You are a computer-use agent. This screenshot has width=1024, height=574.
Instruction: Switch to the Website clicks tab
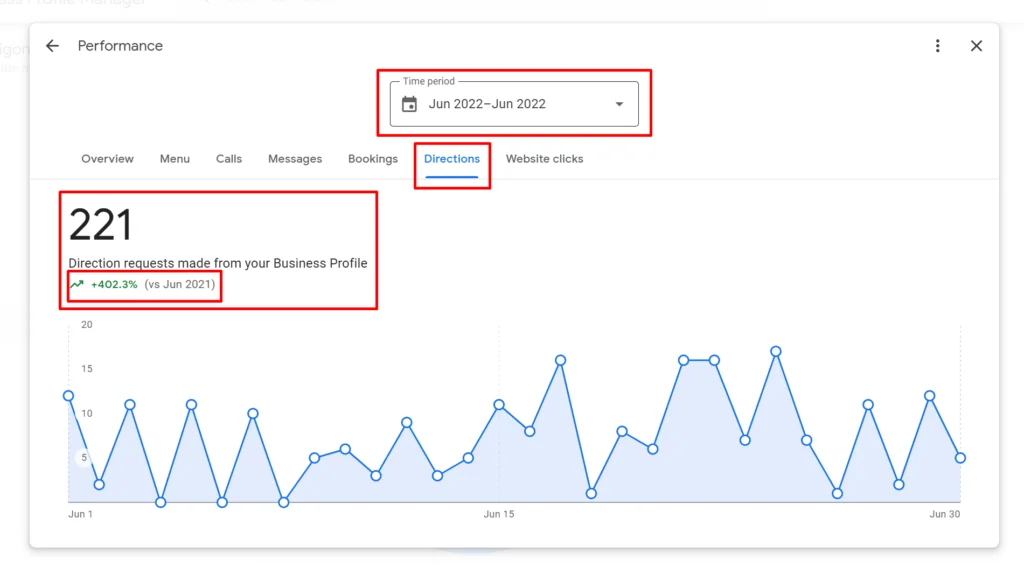[x=544, y=159]
